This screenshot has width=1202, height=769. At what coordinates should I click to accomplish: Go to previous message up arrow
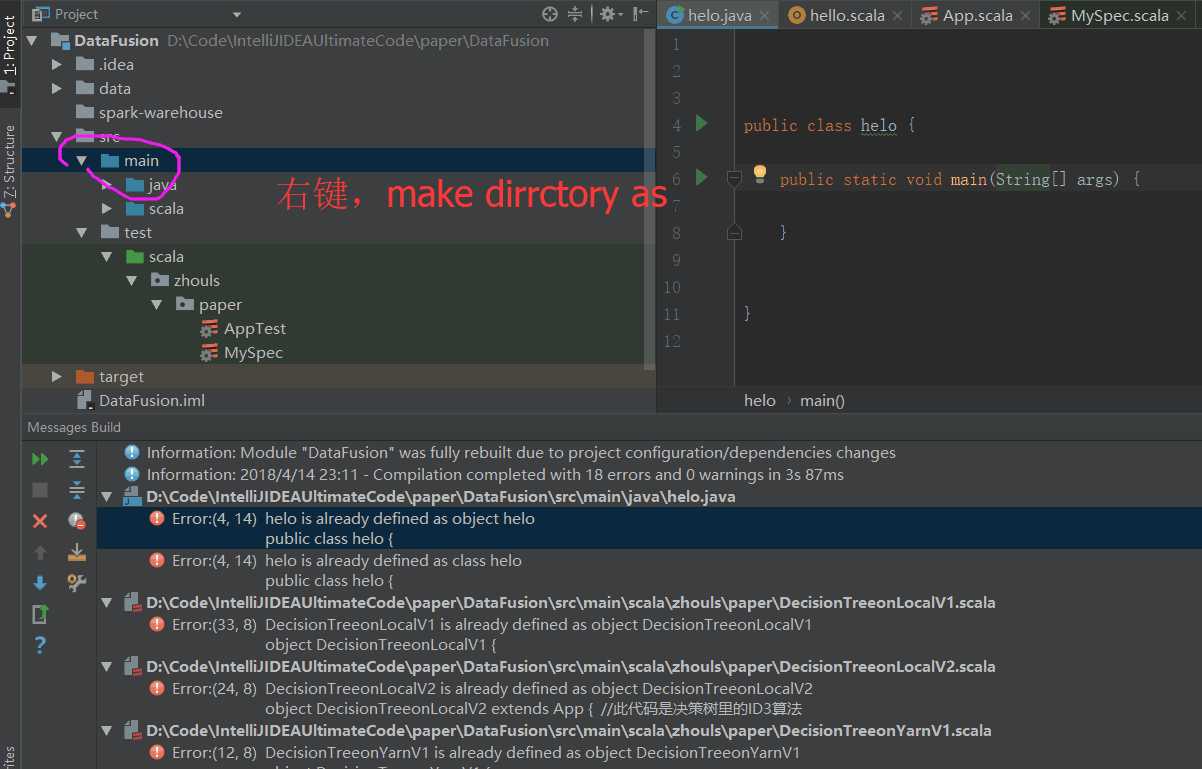coord(40,552)
